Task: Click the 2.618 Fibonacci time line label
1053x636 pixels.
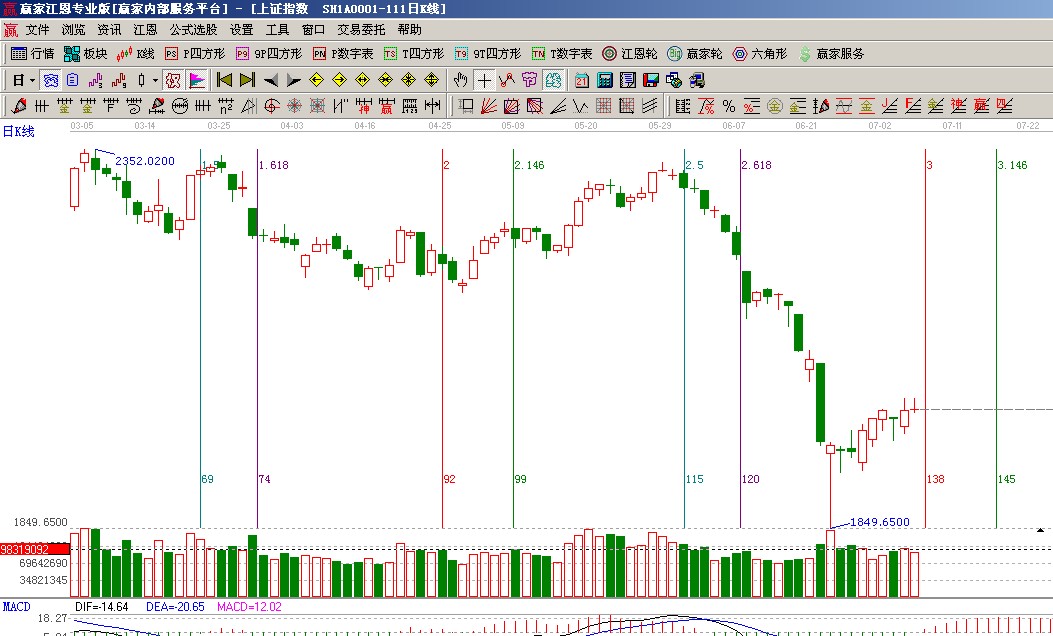Action: (x=757, y=165)
